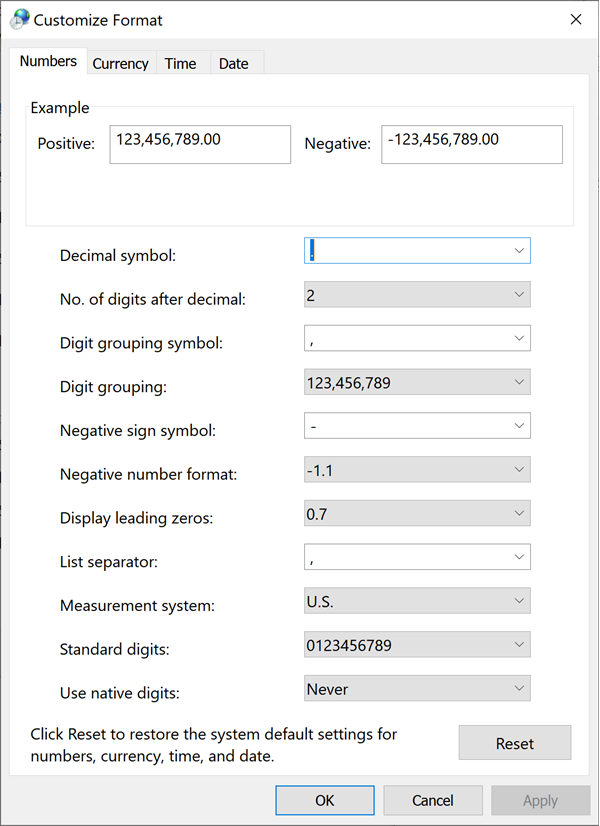The height and width of the screenshot is (826, 600).
Task: Select the Date tab
Action: (x=233, y=63)
